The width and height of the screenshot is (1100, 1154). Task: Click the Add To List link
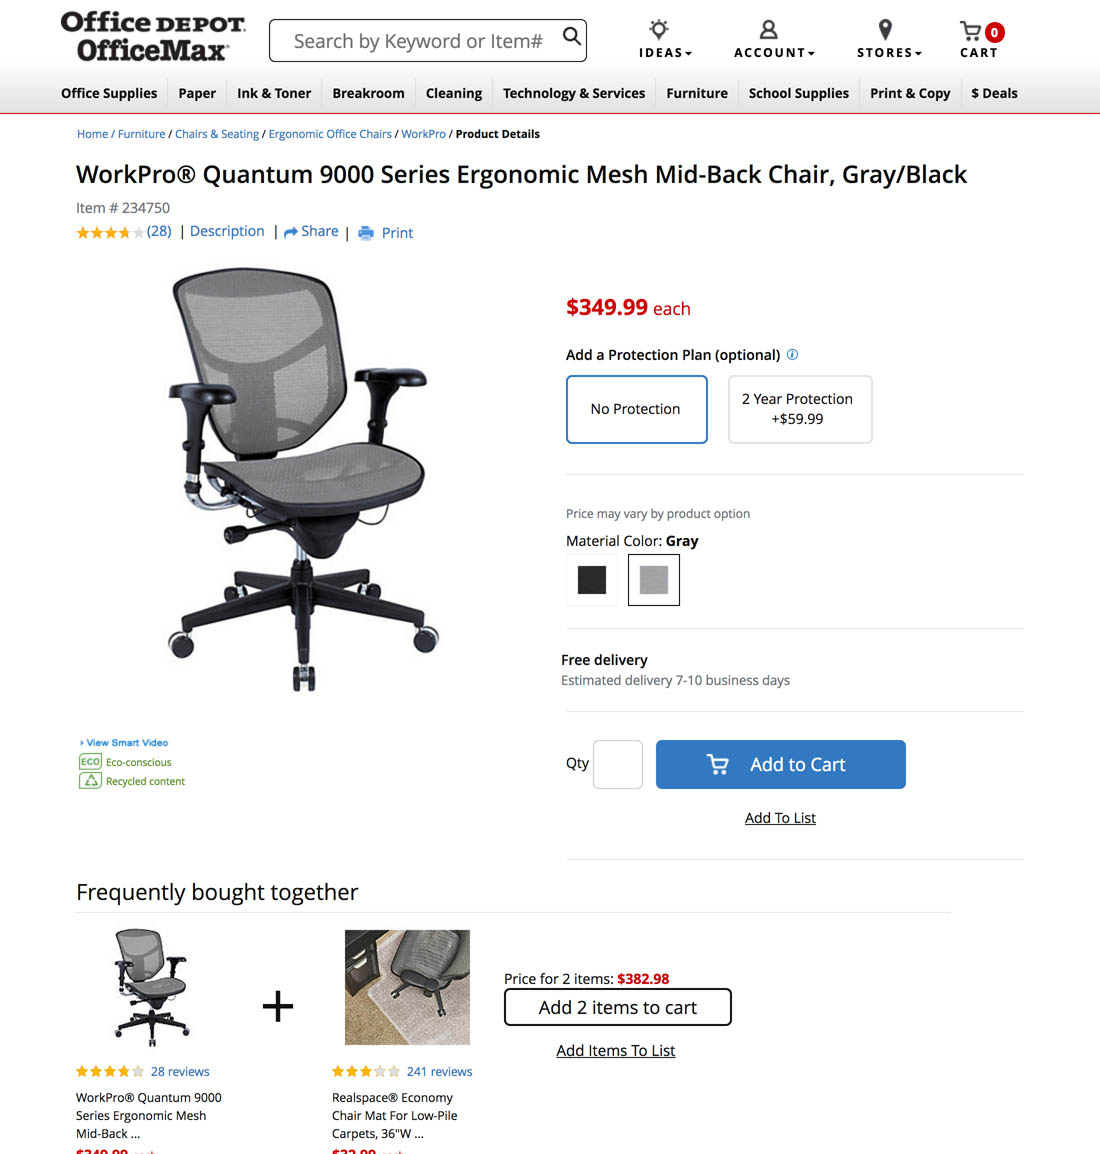point(780,818)
